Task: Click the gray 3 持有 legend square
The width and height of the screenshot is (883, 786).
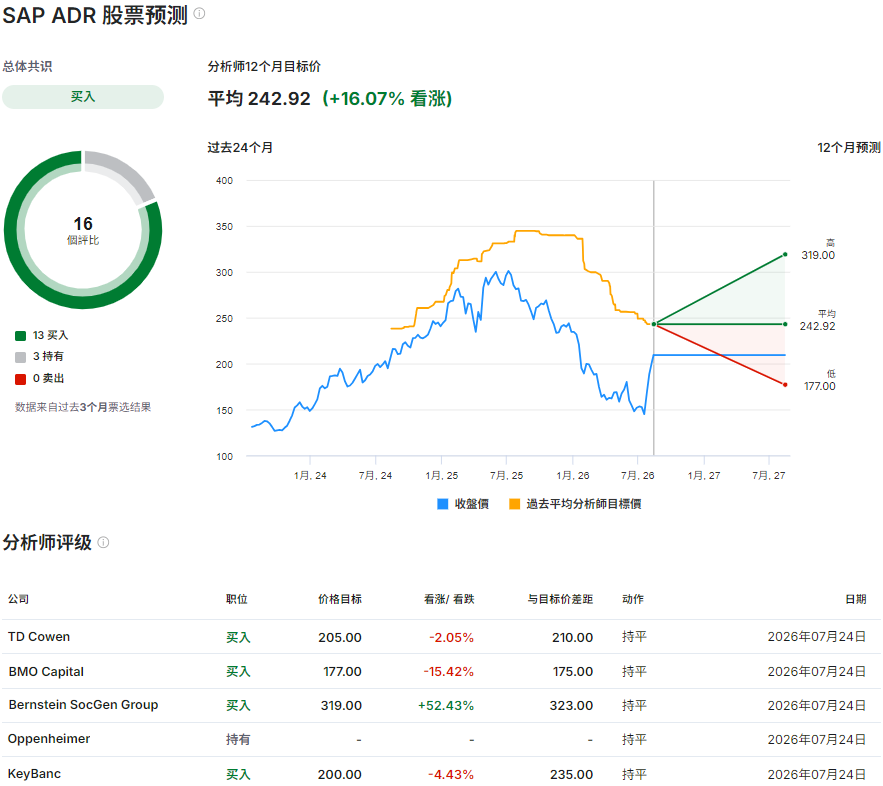Action: (x=20, y=357)
